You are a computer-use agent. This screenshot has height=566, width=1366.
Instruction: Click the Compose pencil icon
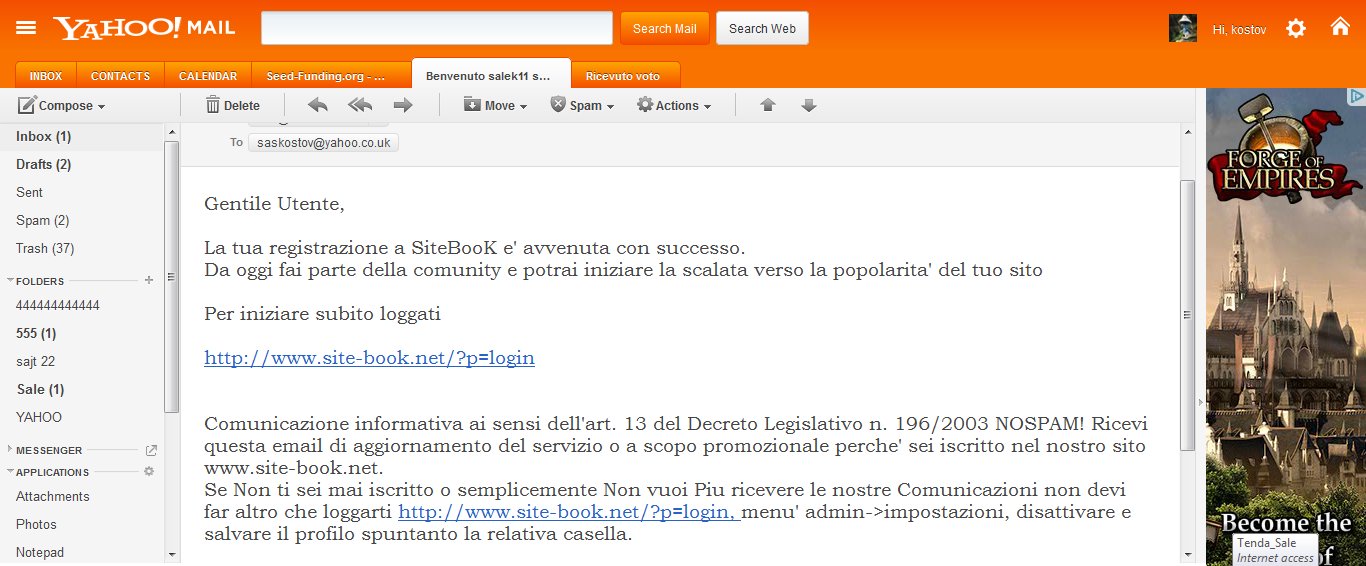click(27, 105)
